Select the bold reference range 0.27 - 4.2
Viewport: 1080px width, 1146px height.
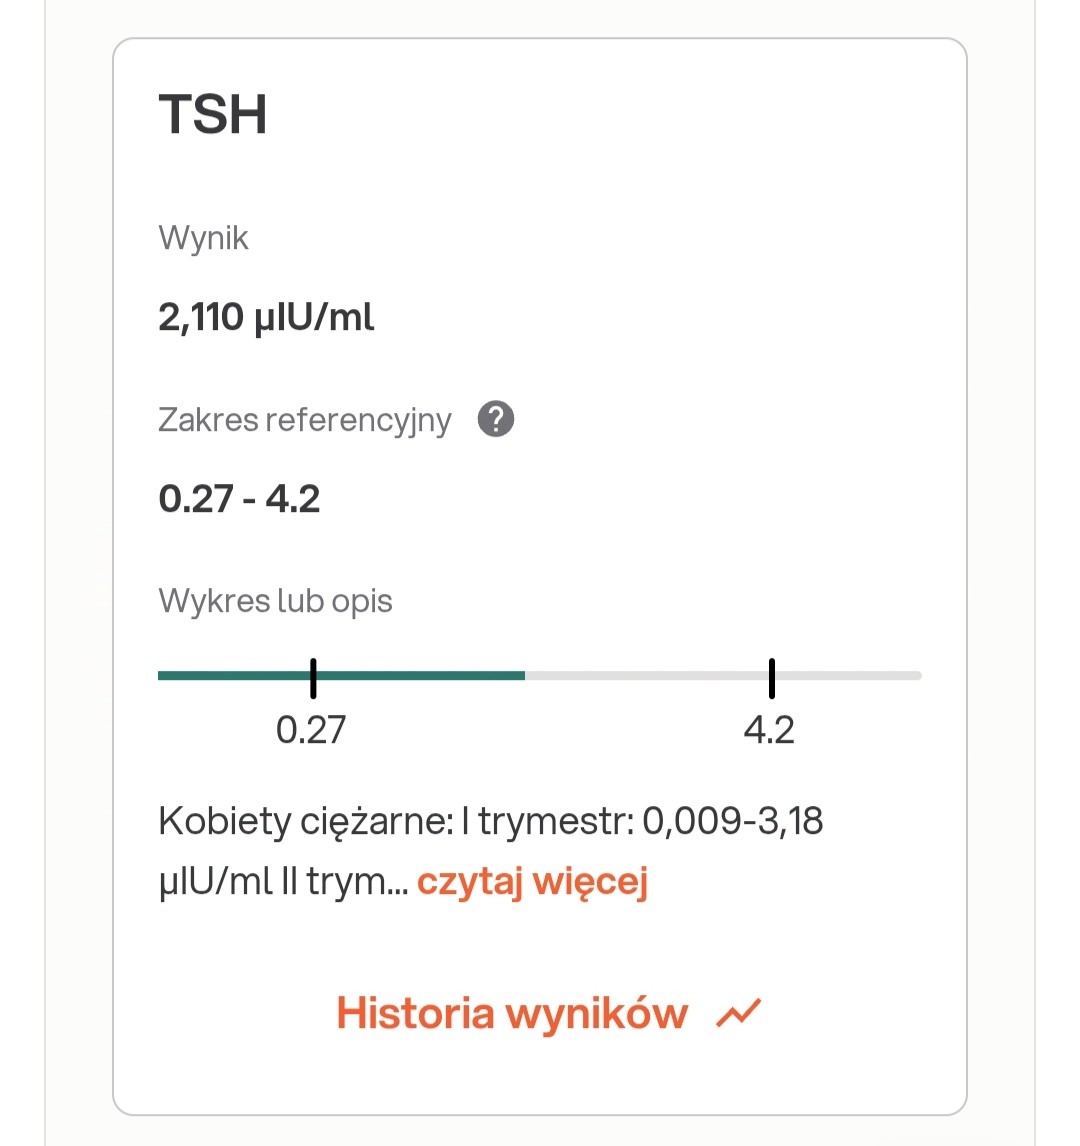pos(239,498)
